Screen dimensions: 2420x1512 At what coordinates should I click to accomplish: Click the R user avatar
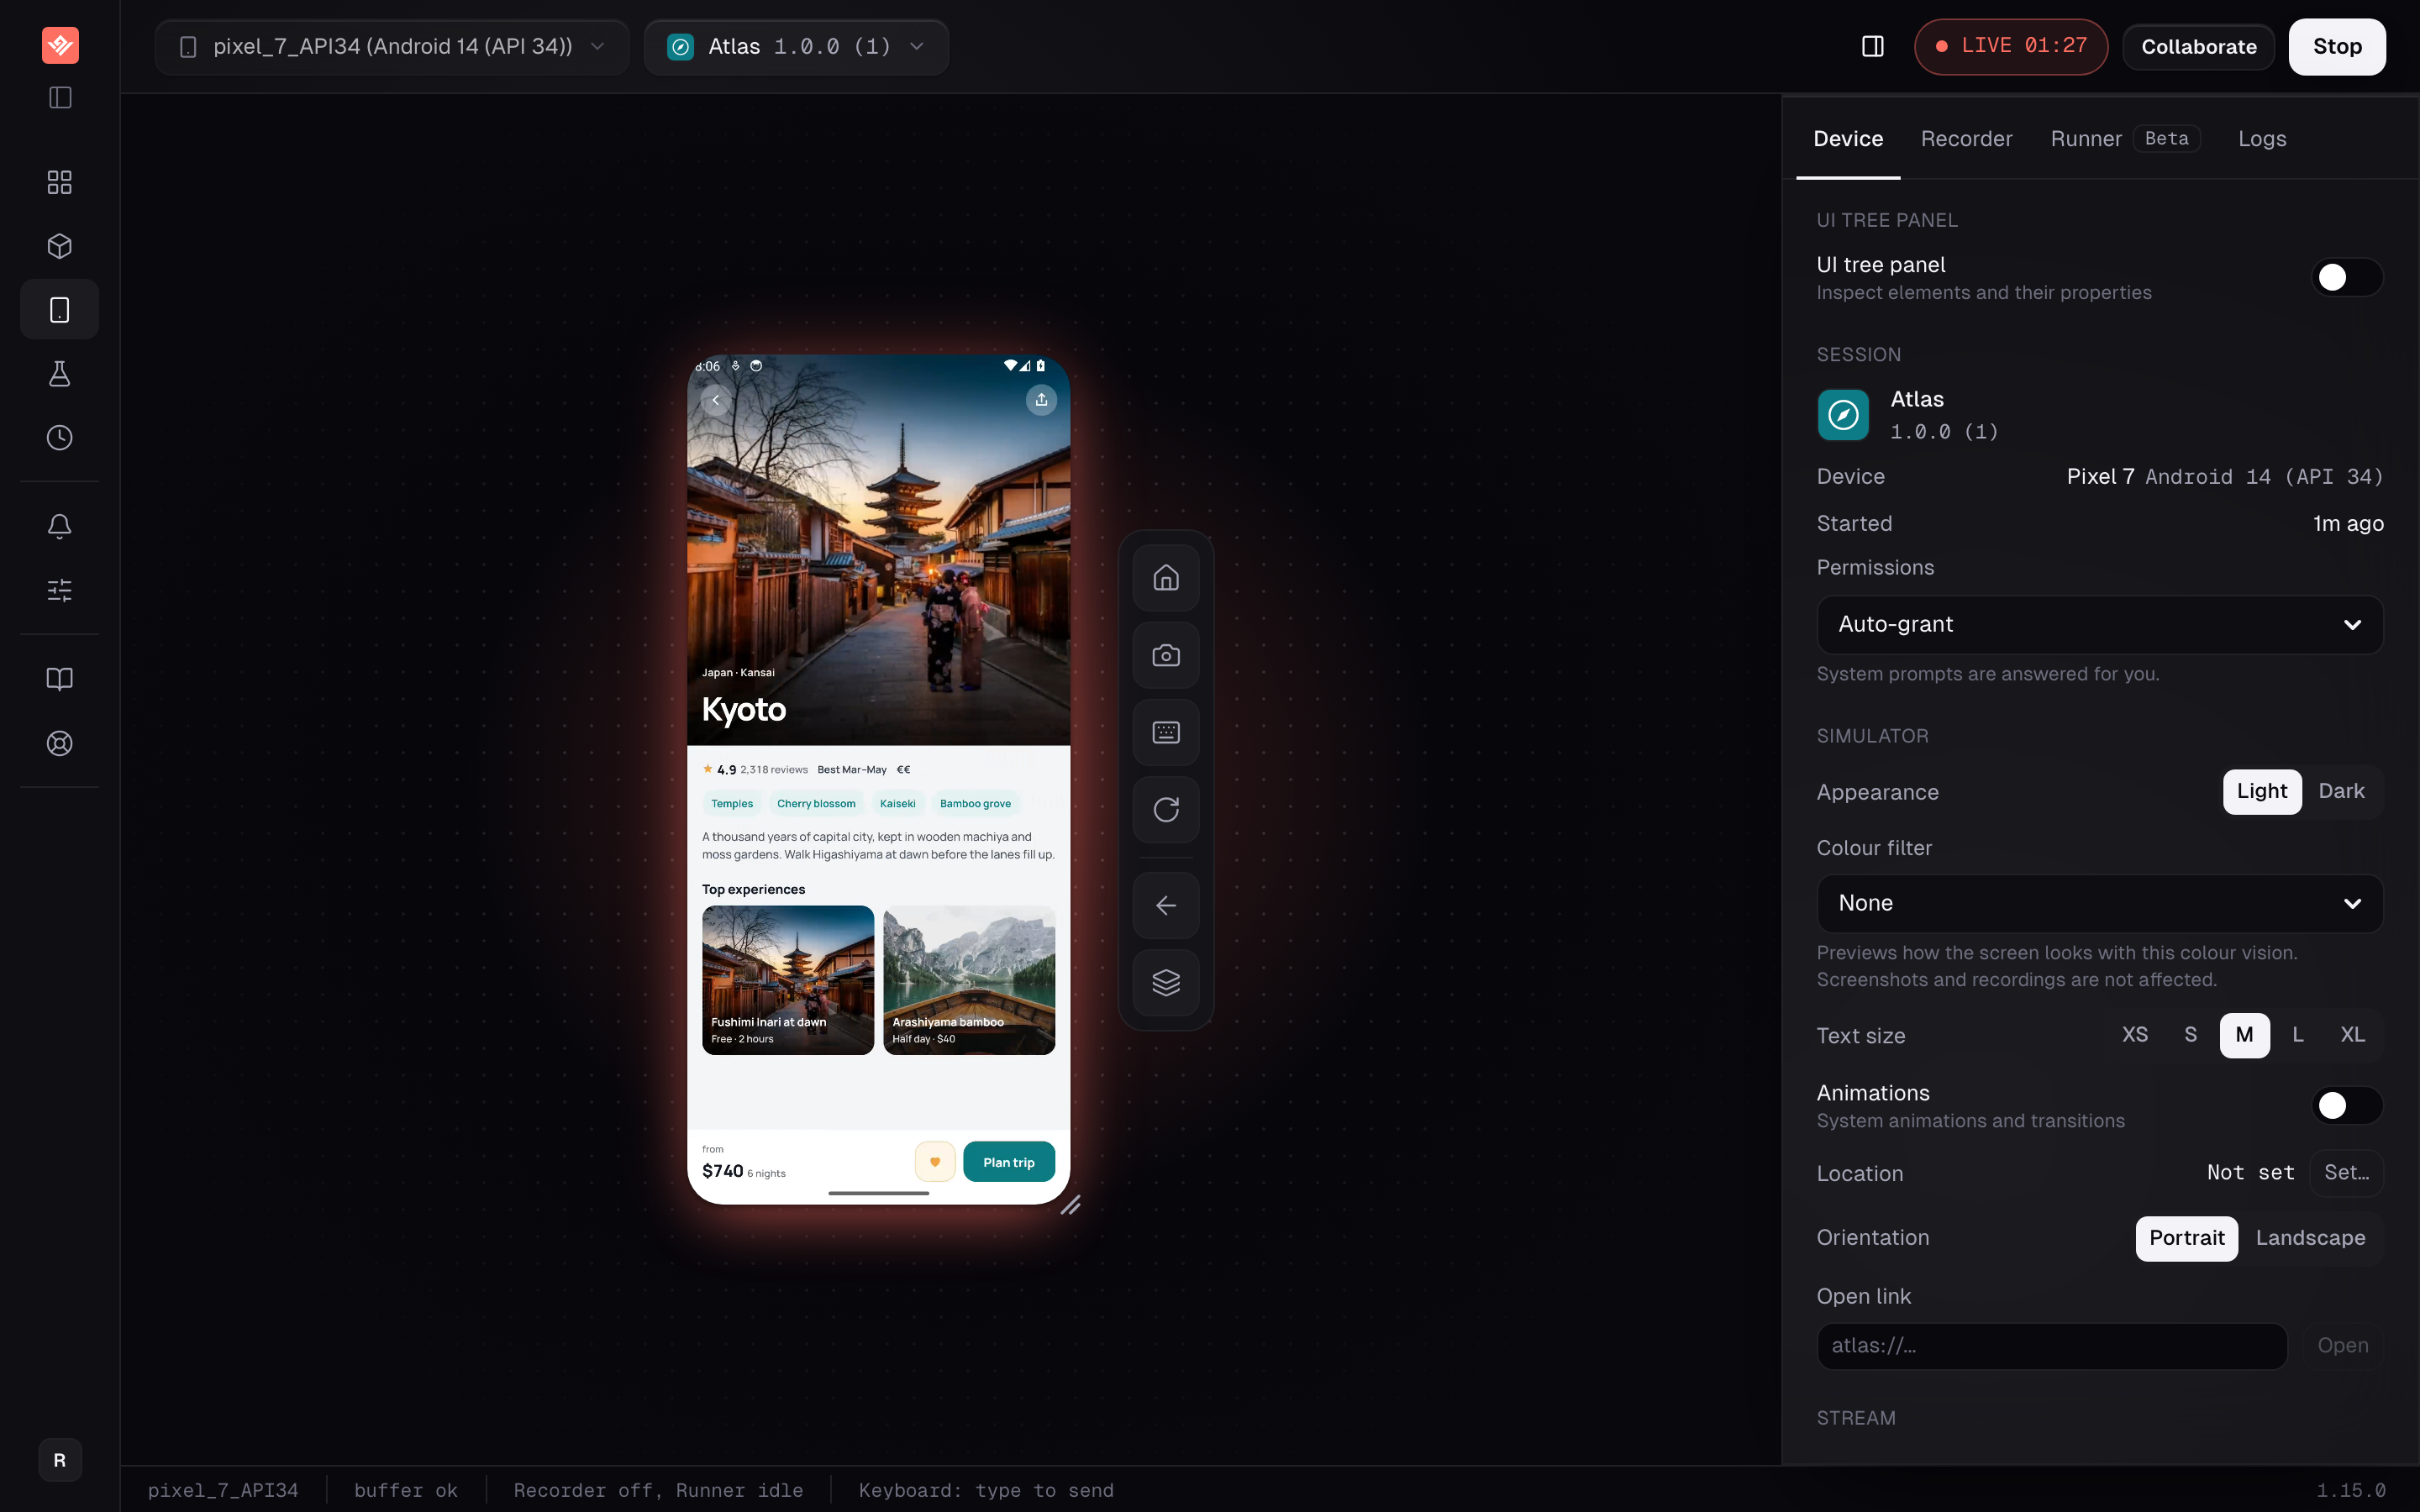[60, 1460]
